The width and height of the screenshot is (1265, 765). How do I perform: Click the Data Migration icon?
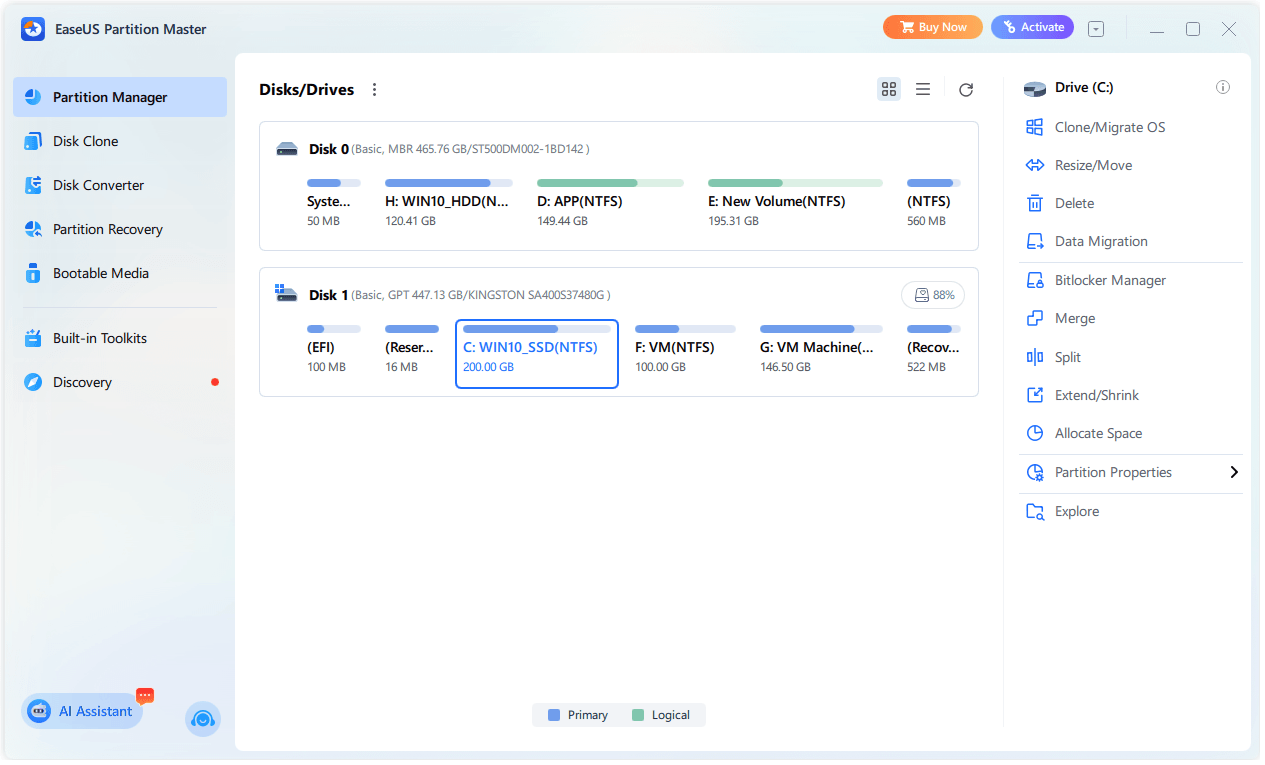pyautogui.click(x=1035, y=241)
